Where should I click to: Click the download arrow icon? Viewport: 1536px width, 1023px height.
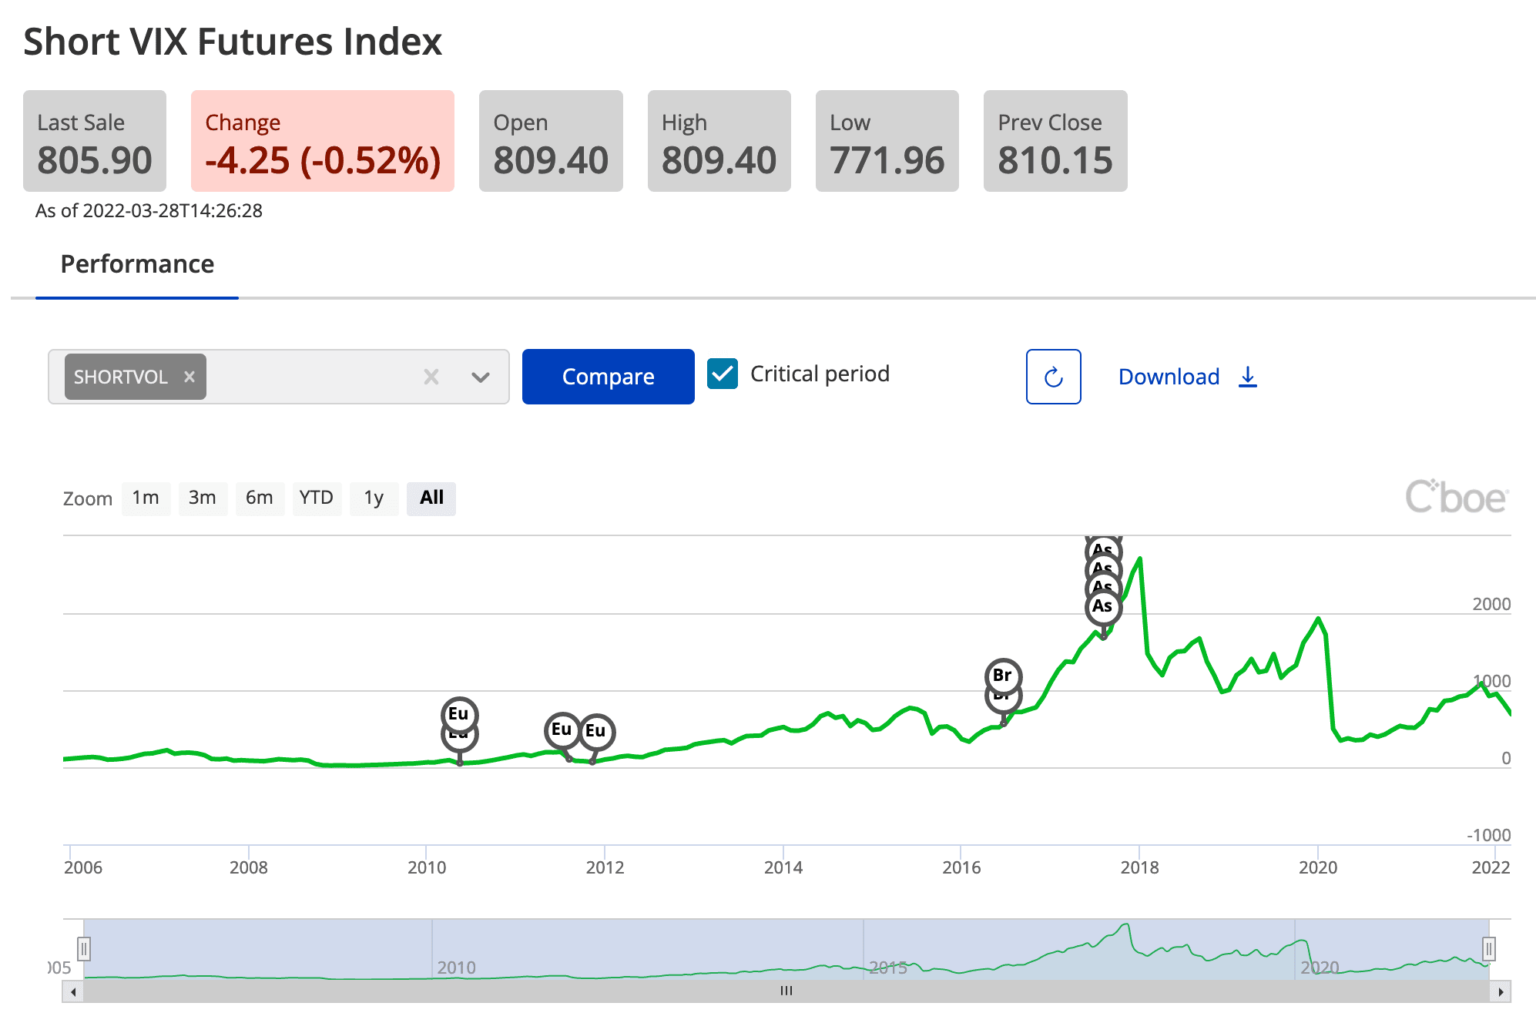point(1248,377)
